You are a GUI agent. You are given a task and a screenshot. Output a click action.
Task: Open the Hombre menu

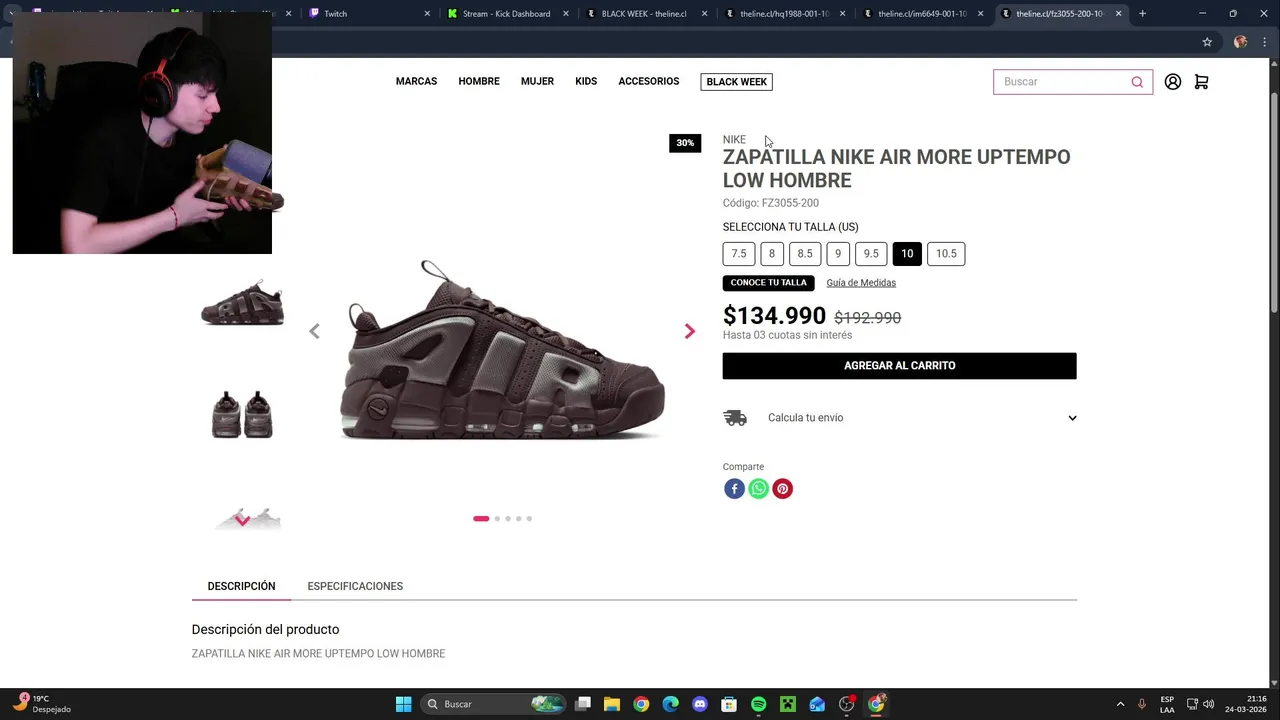479,82
